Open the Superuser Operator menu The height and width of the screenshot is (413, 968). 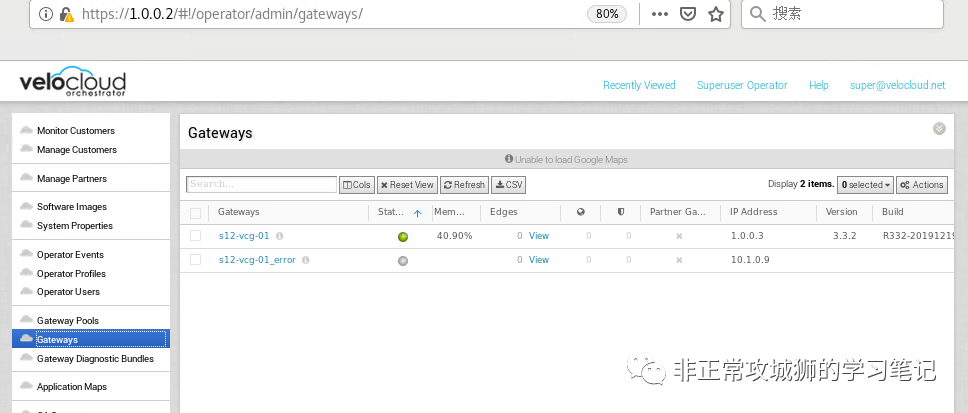pos(742,85)
